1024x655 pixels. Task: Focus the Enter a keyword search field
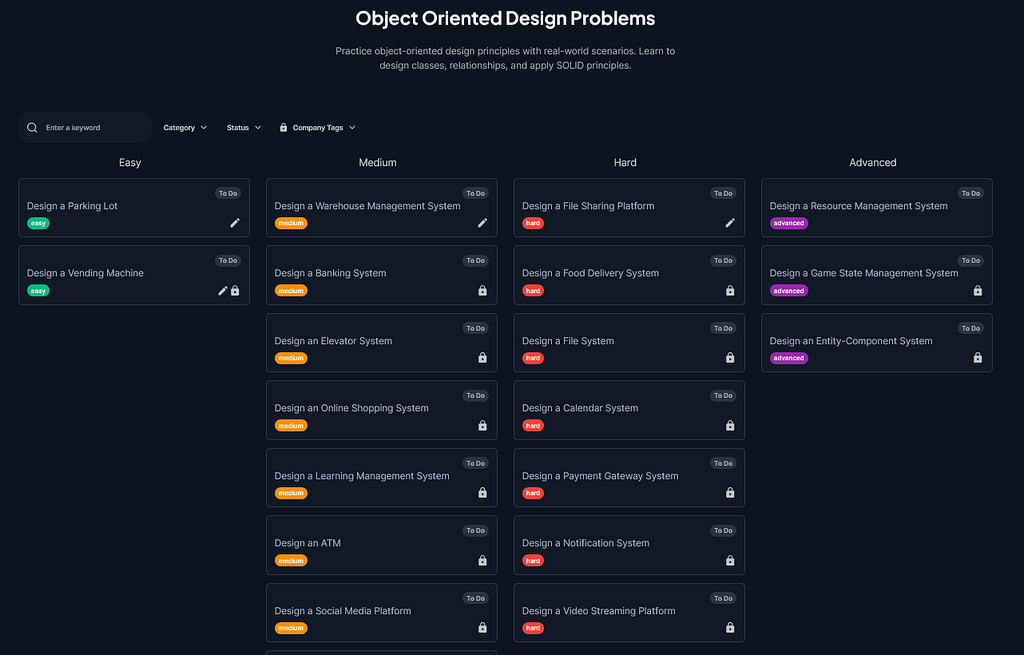tap(85, 128)
